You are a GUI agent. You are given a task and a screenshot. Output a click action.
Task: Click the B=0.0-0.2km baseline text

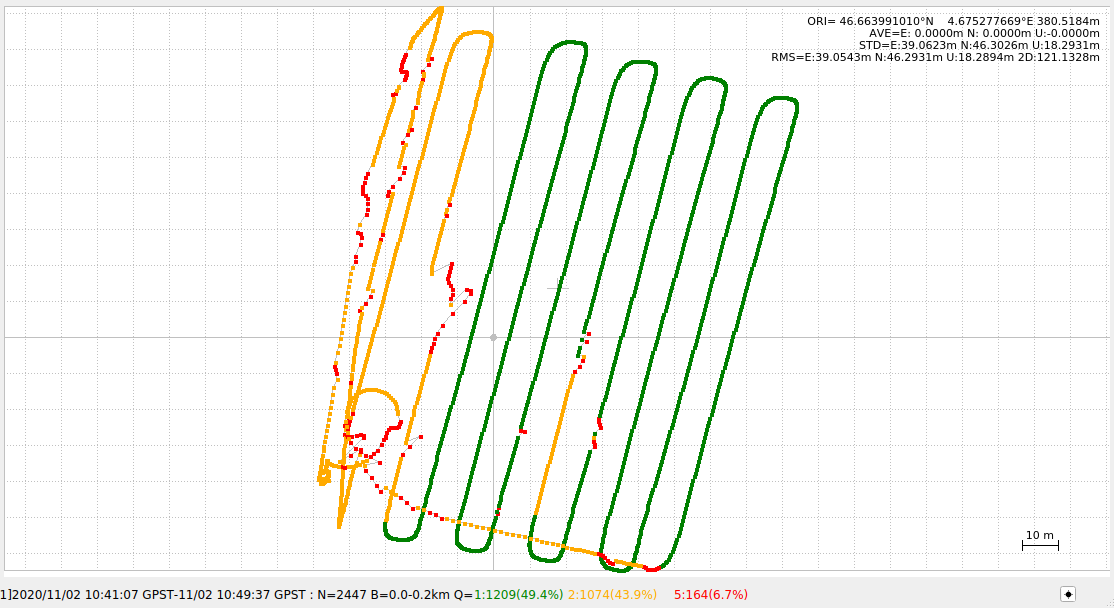(411, 595)
